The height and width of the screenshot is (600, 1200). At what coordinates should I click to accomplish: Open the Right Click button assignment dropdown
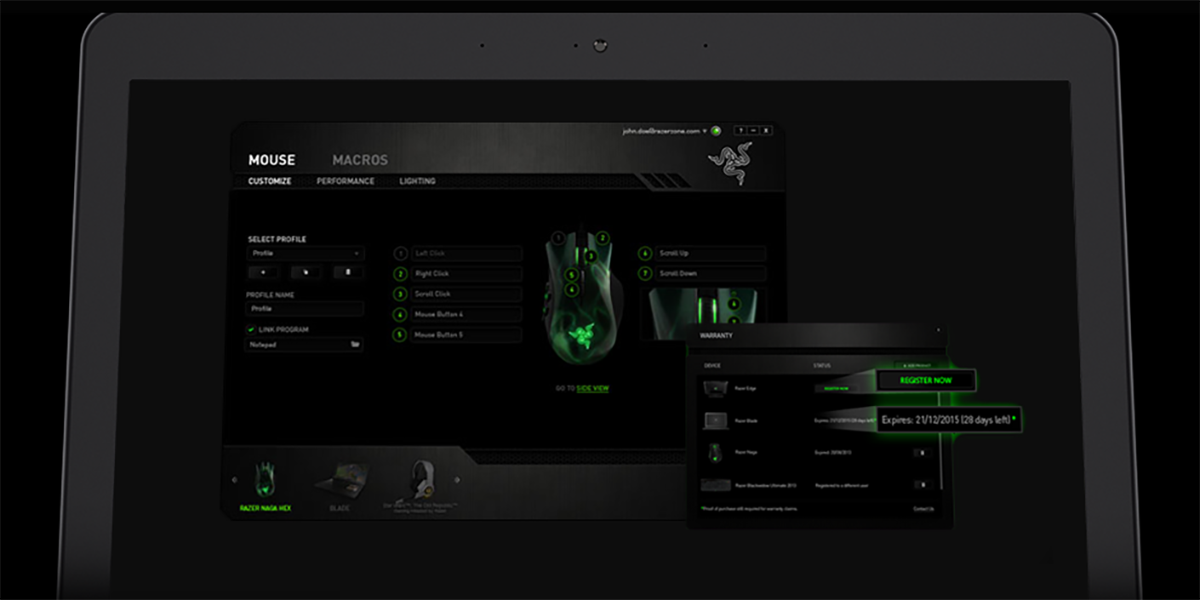[x=466, y=274]
